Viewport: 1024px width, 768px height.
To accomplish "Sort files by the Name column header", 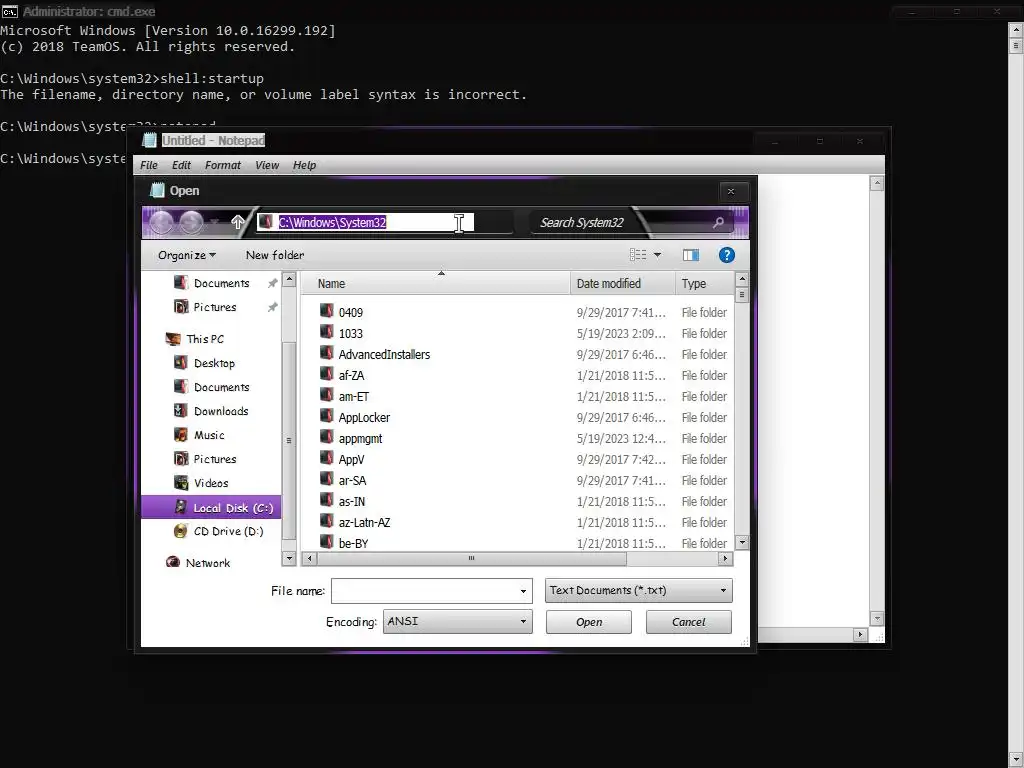I will 435,283.
